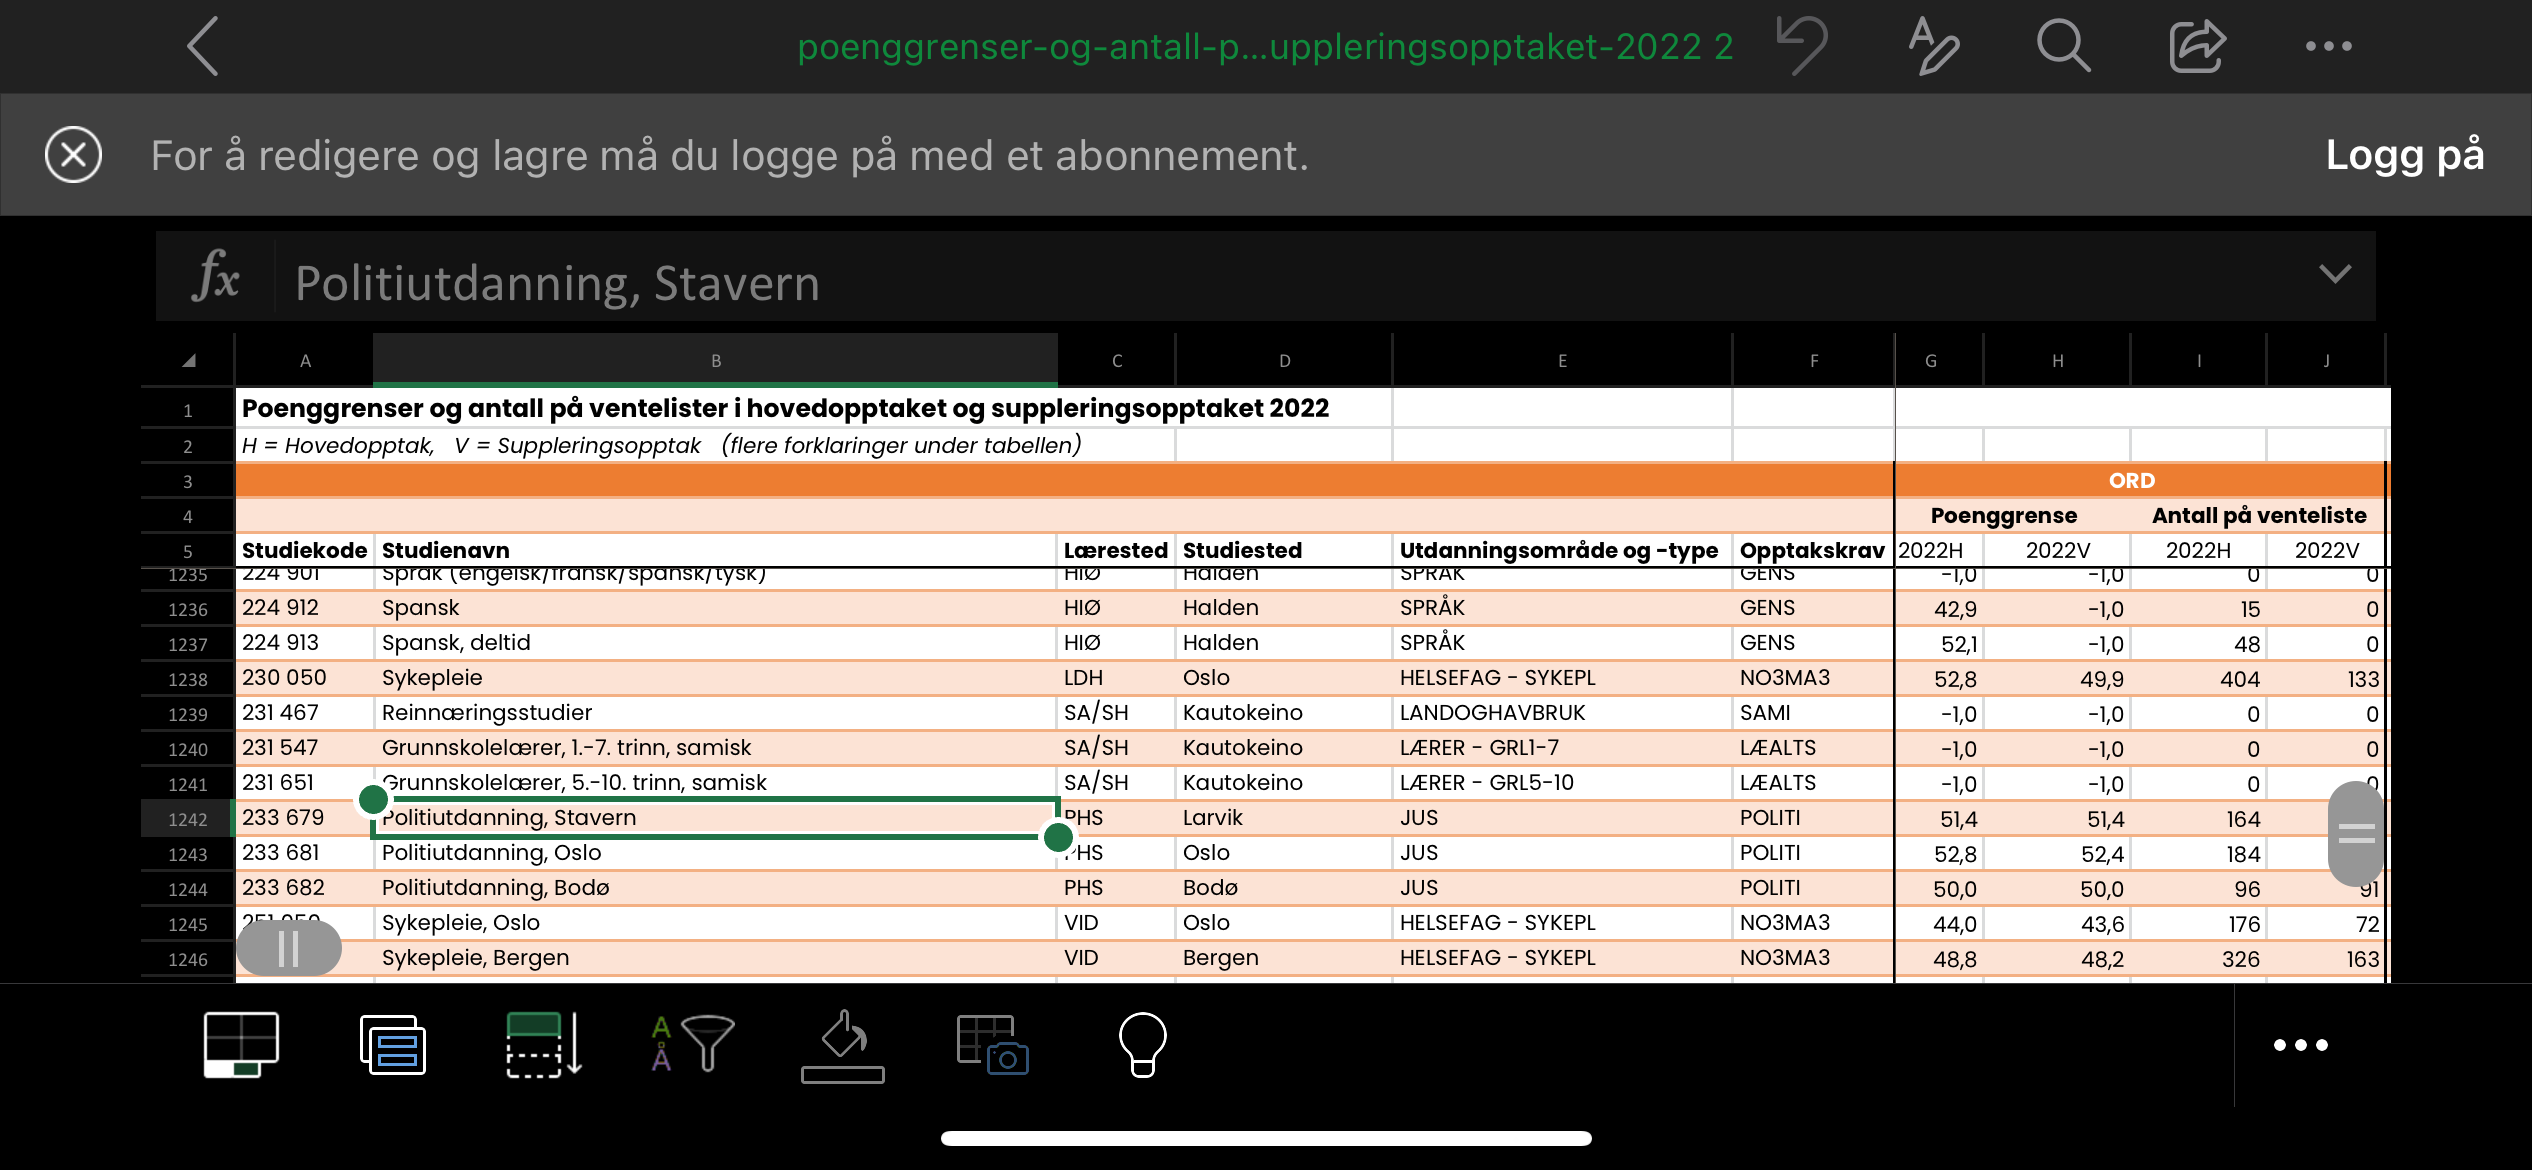The height and width of the screenshot is (1170, 2532).
Task: Select title cell Poenggrenser og antall på ventelister
Action: point(785,409)
